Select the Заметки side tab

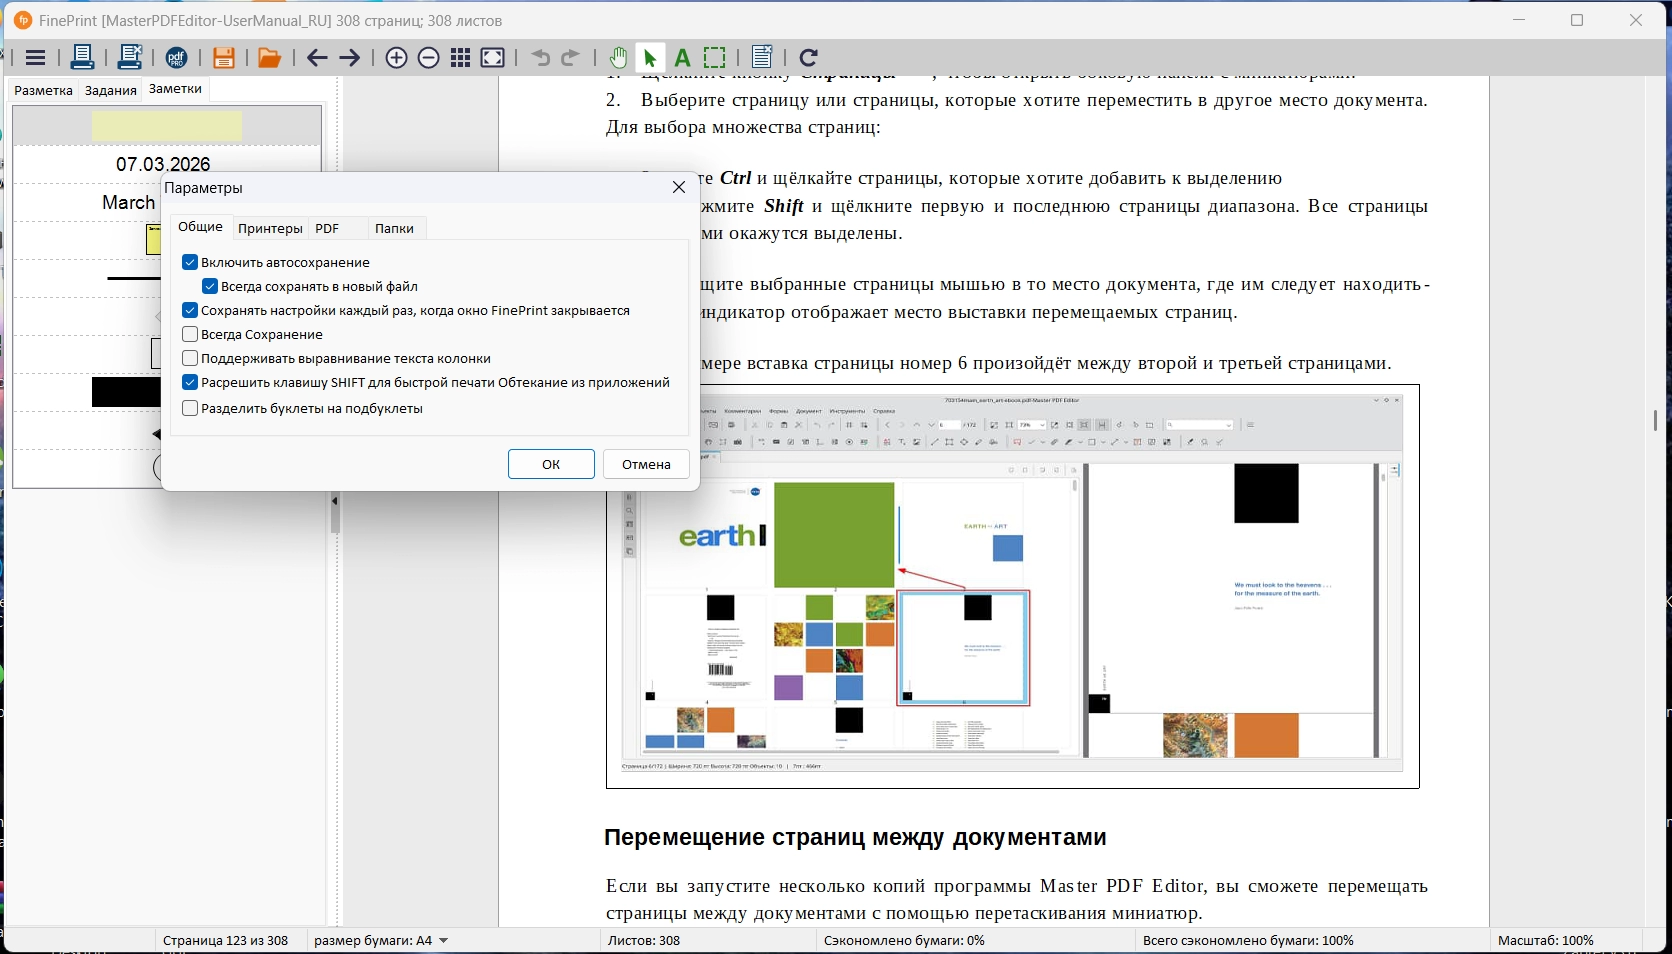(175, 89)
